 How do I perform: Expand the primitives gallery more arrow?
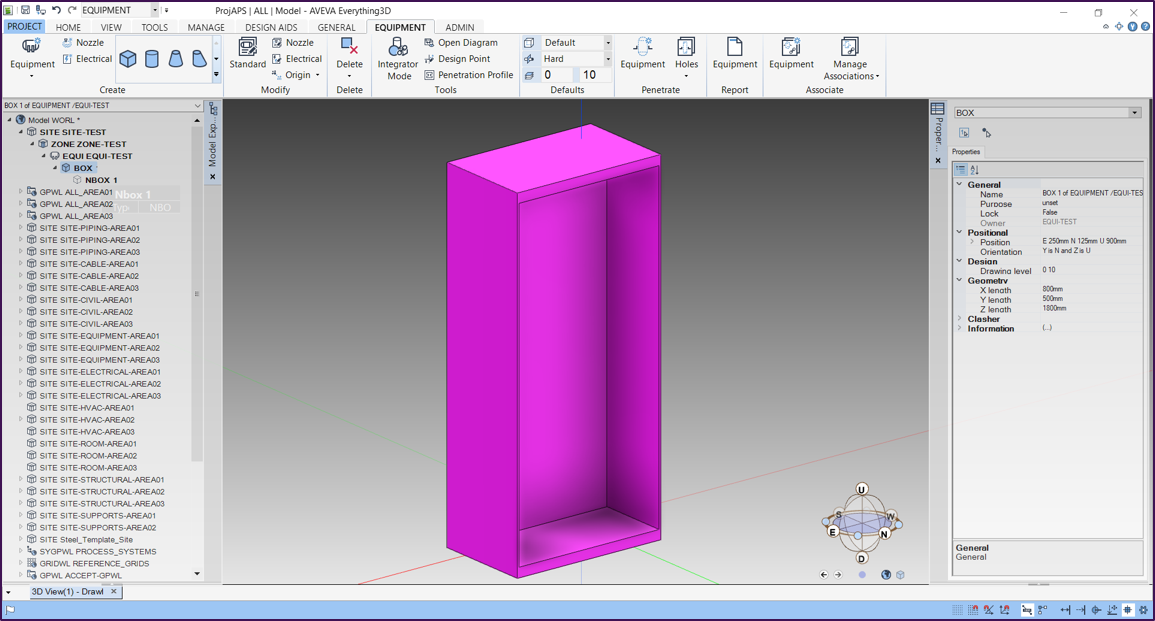216,74
